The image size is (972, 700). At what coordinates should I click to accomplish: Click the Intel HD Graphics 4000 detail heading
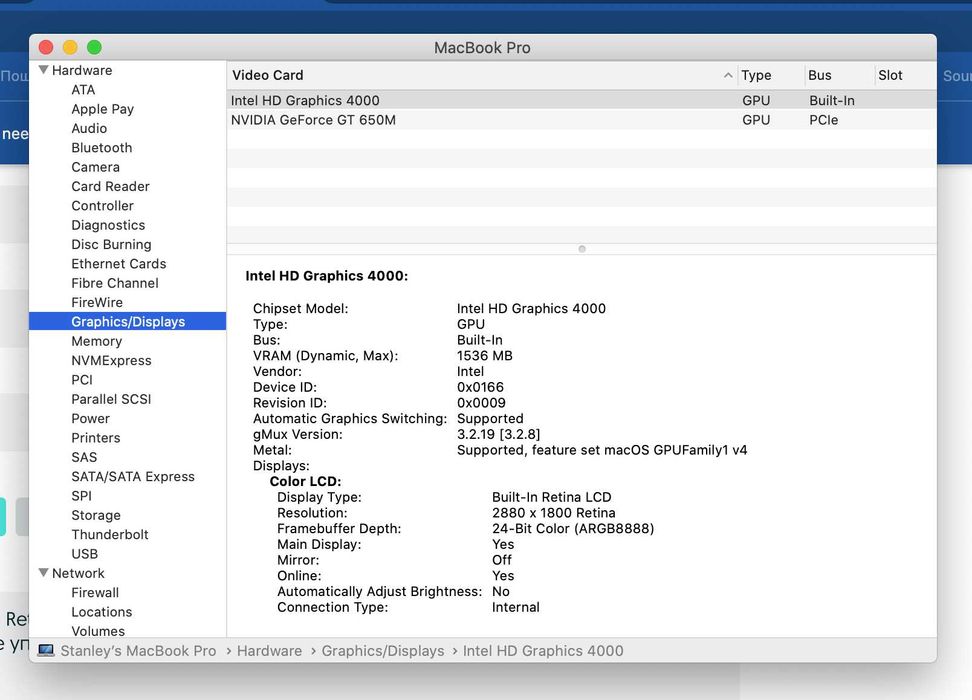(327, 276)
